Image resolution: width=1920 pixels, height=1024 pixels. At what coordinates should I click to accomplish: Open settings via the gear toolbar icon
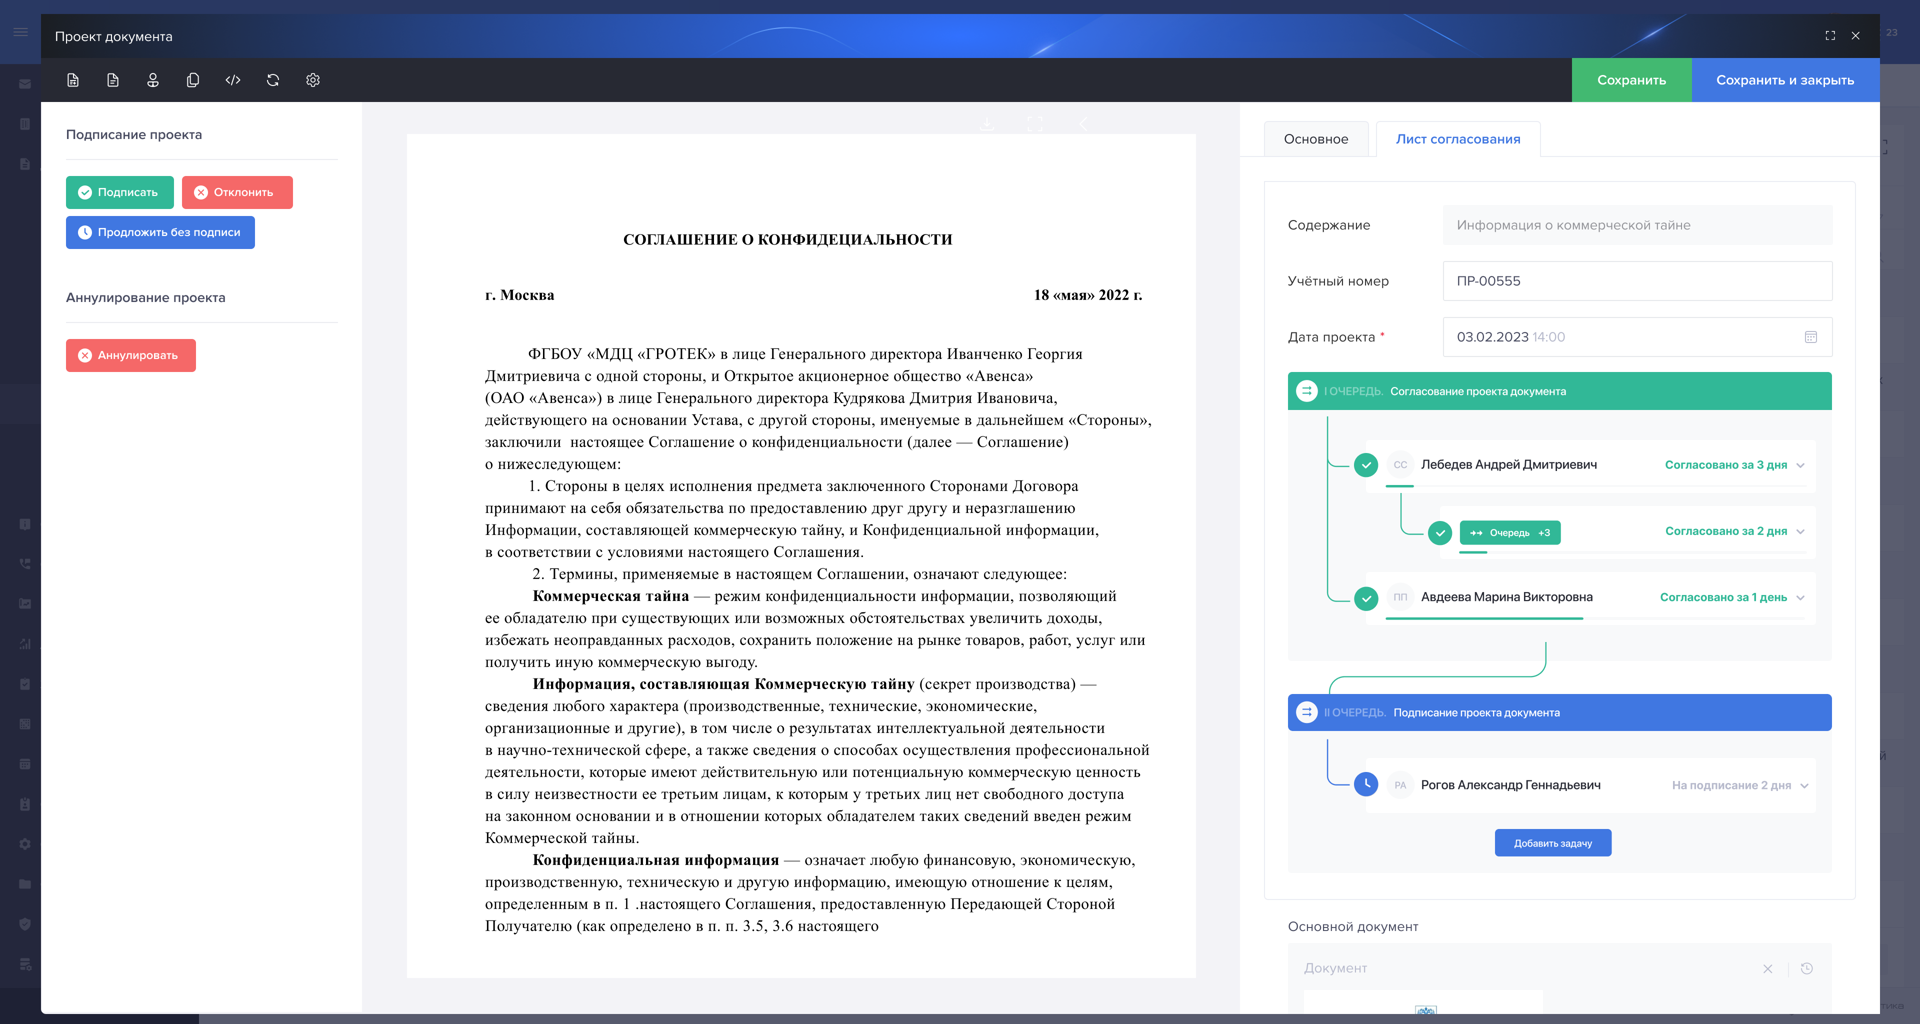[x=313, y=80]
